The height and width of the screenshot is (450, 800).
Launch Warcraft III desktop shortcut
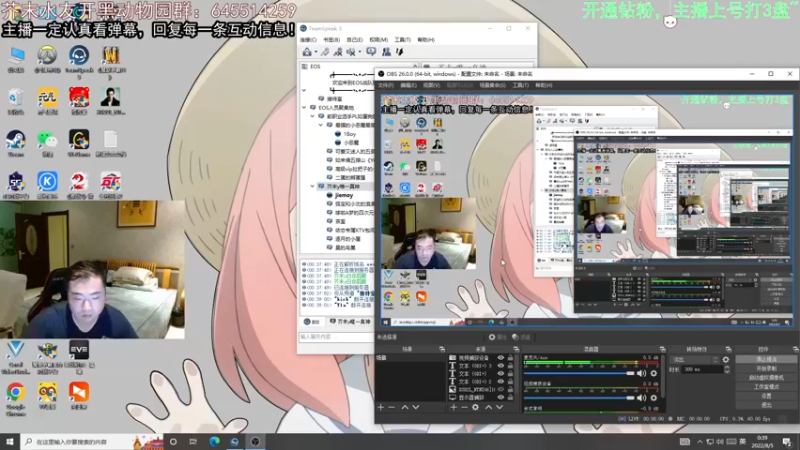coord(111,61)
